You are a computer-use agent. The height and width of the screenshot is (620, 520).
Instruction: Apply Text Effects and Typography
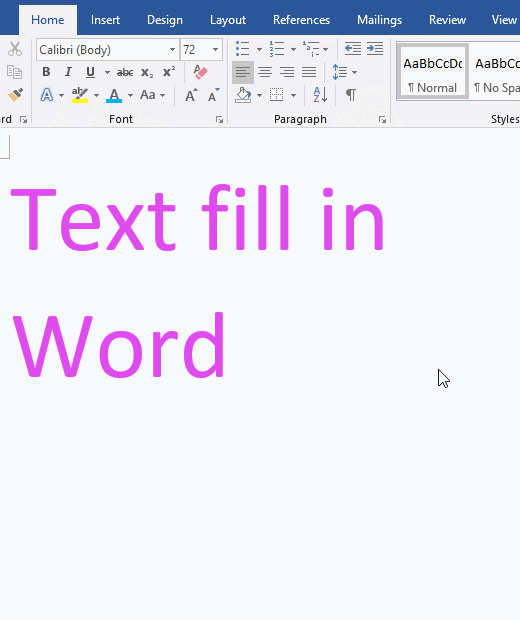click(47, 95)
